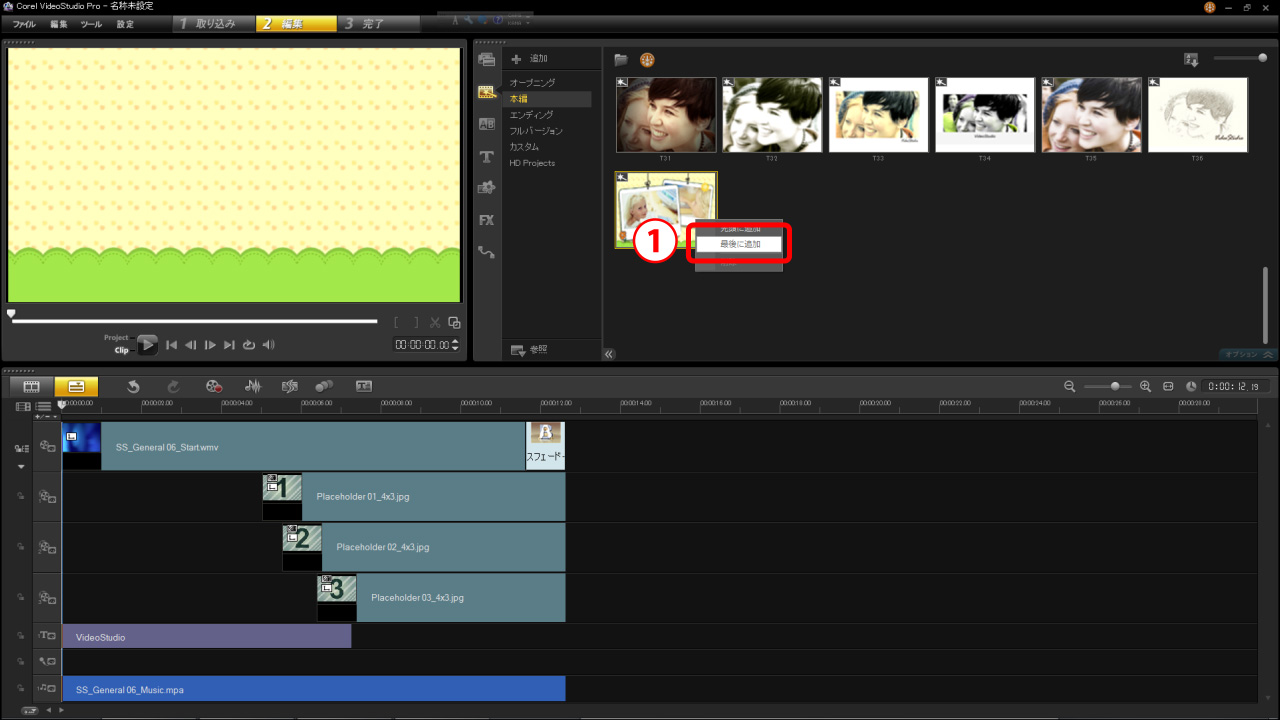The height and width of the screenshot is (720, 1280).
Task: Expand the オプション options panel
Action: 1248,354
